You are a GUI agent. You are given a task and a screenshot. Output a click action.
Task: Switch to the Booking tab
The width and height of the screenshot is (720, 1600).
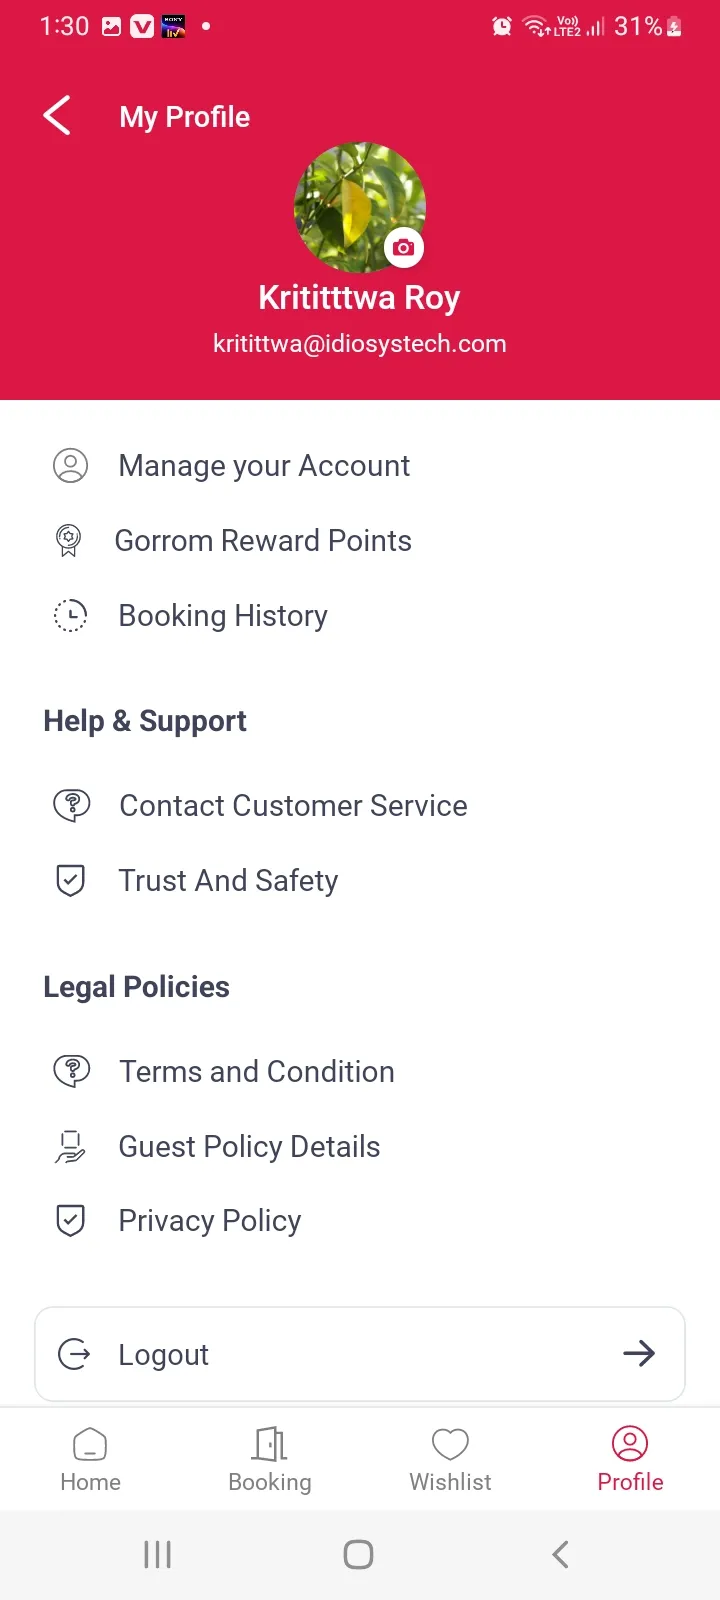click(x=270, y=1460)
